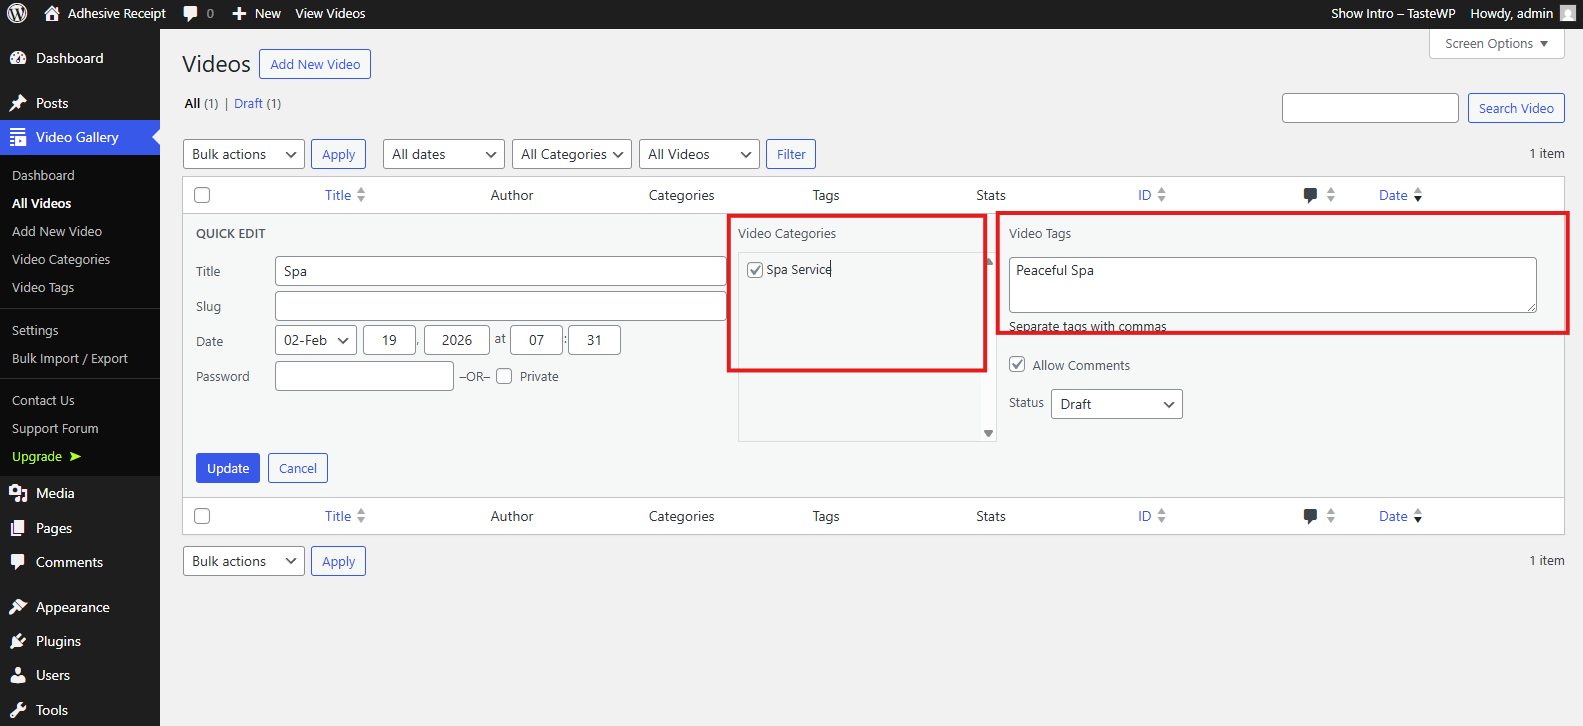Mark the video as Private
This screenshot has width=1583, height=726.
point(504,376)
